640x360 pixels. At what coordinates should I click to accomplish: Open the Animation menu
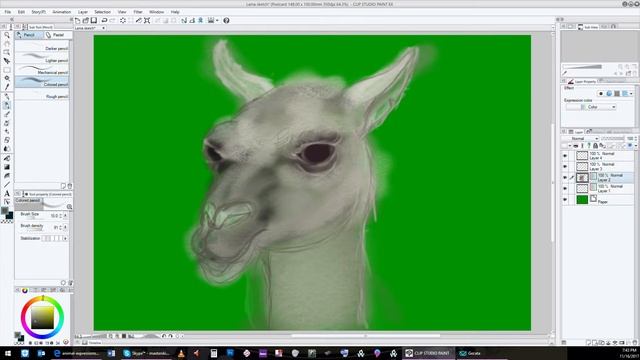coord(62,12)
